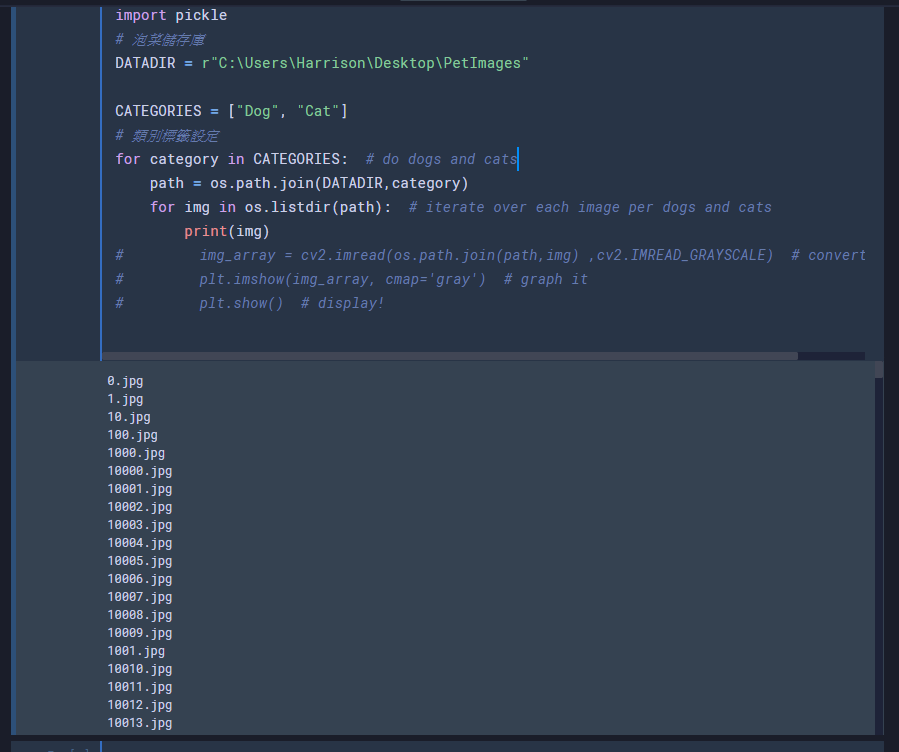Click the commented cv2.imread line
The image size is (899, 752).
(x=490, y=256)
